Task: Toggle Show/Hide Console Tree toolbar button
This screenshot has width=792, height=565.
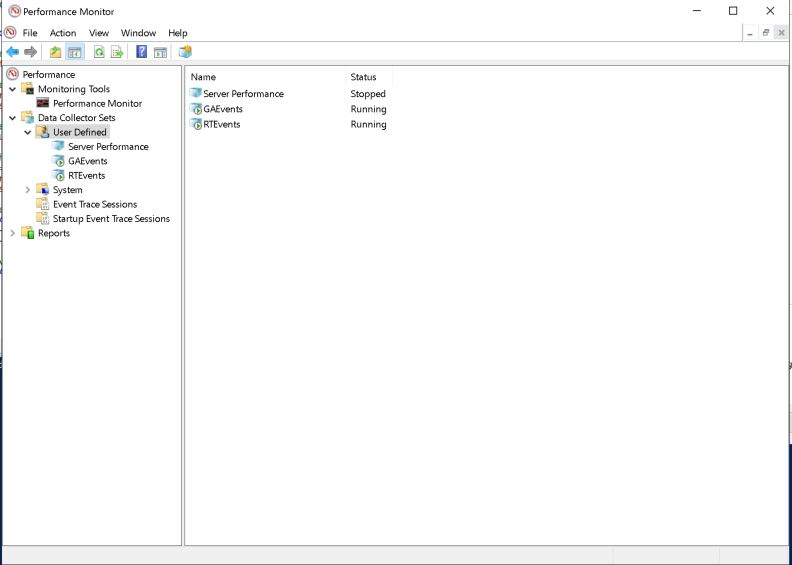Action: click(x=75, y=52)
